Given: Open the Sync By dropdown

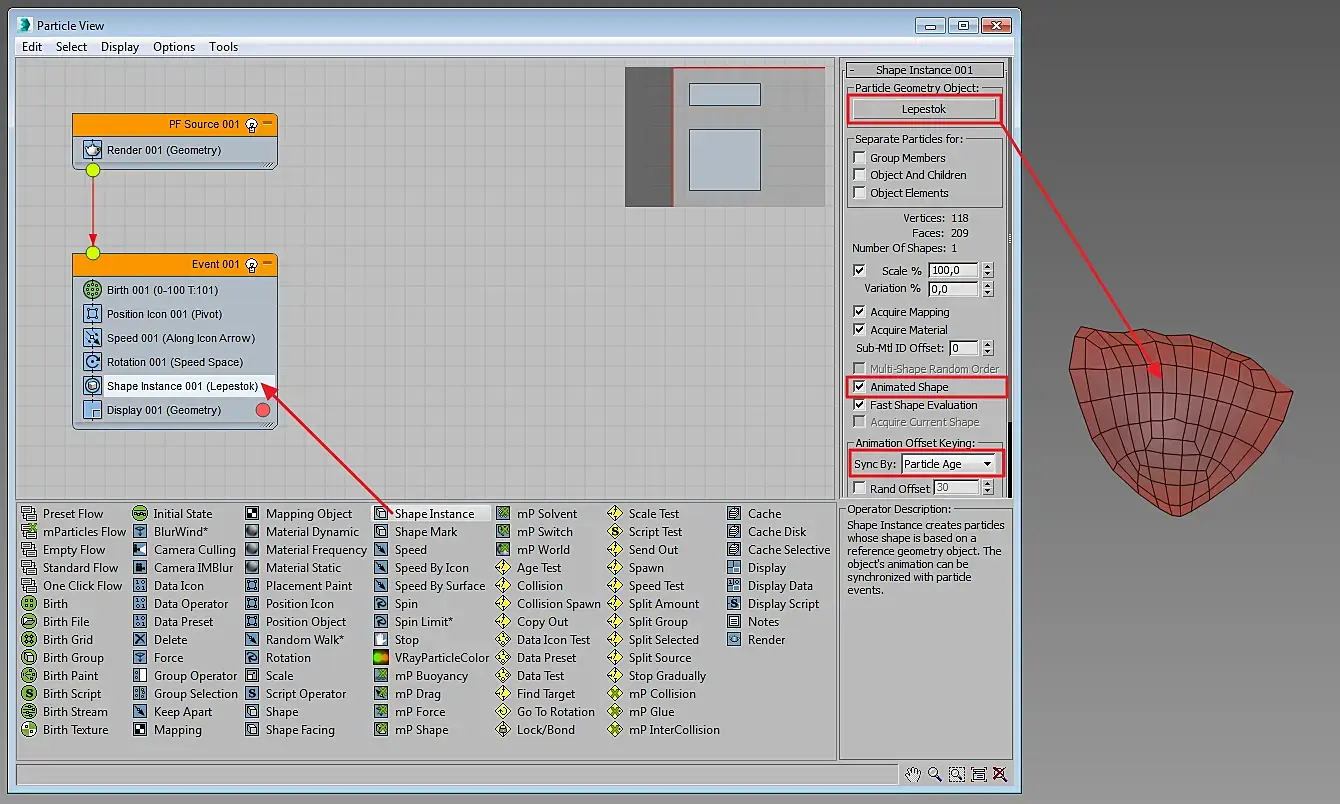Looking at the screenshot, I should (x=949, y=464).
